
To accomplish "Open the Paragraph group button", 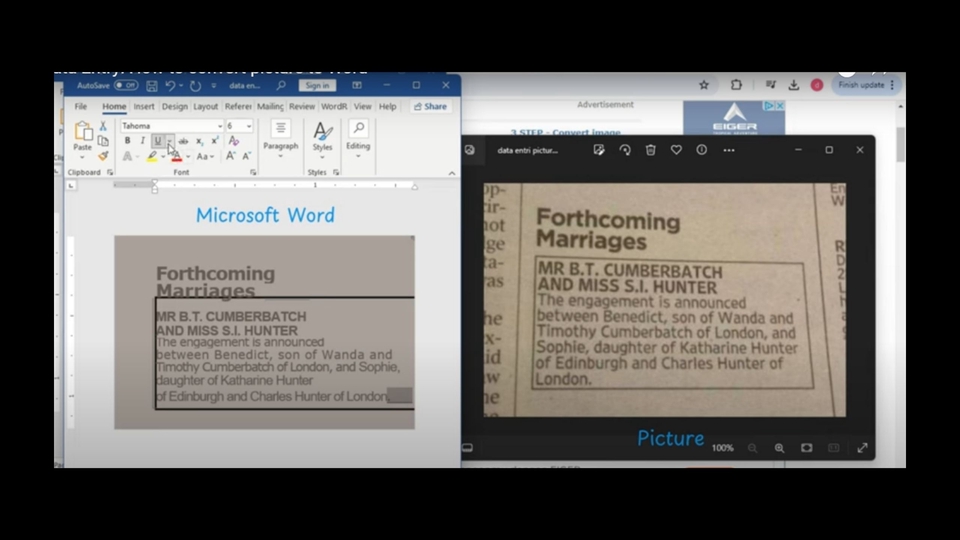I will coord(280,140).
